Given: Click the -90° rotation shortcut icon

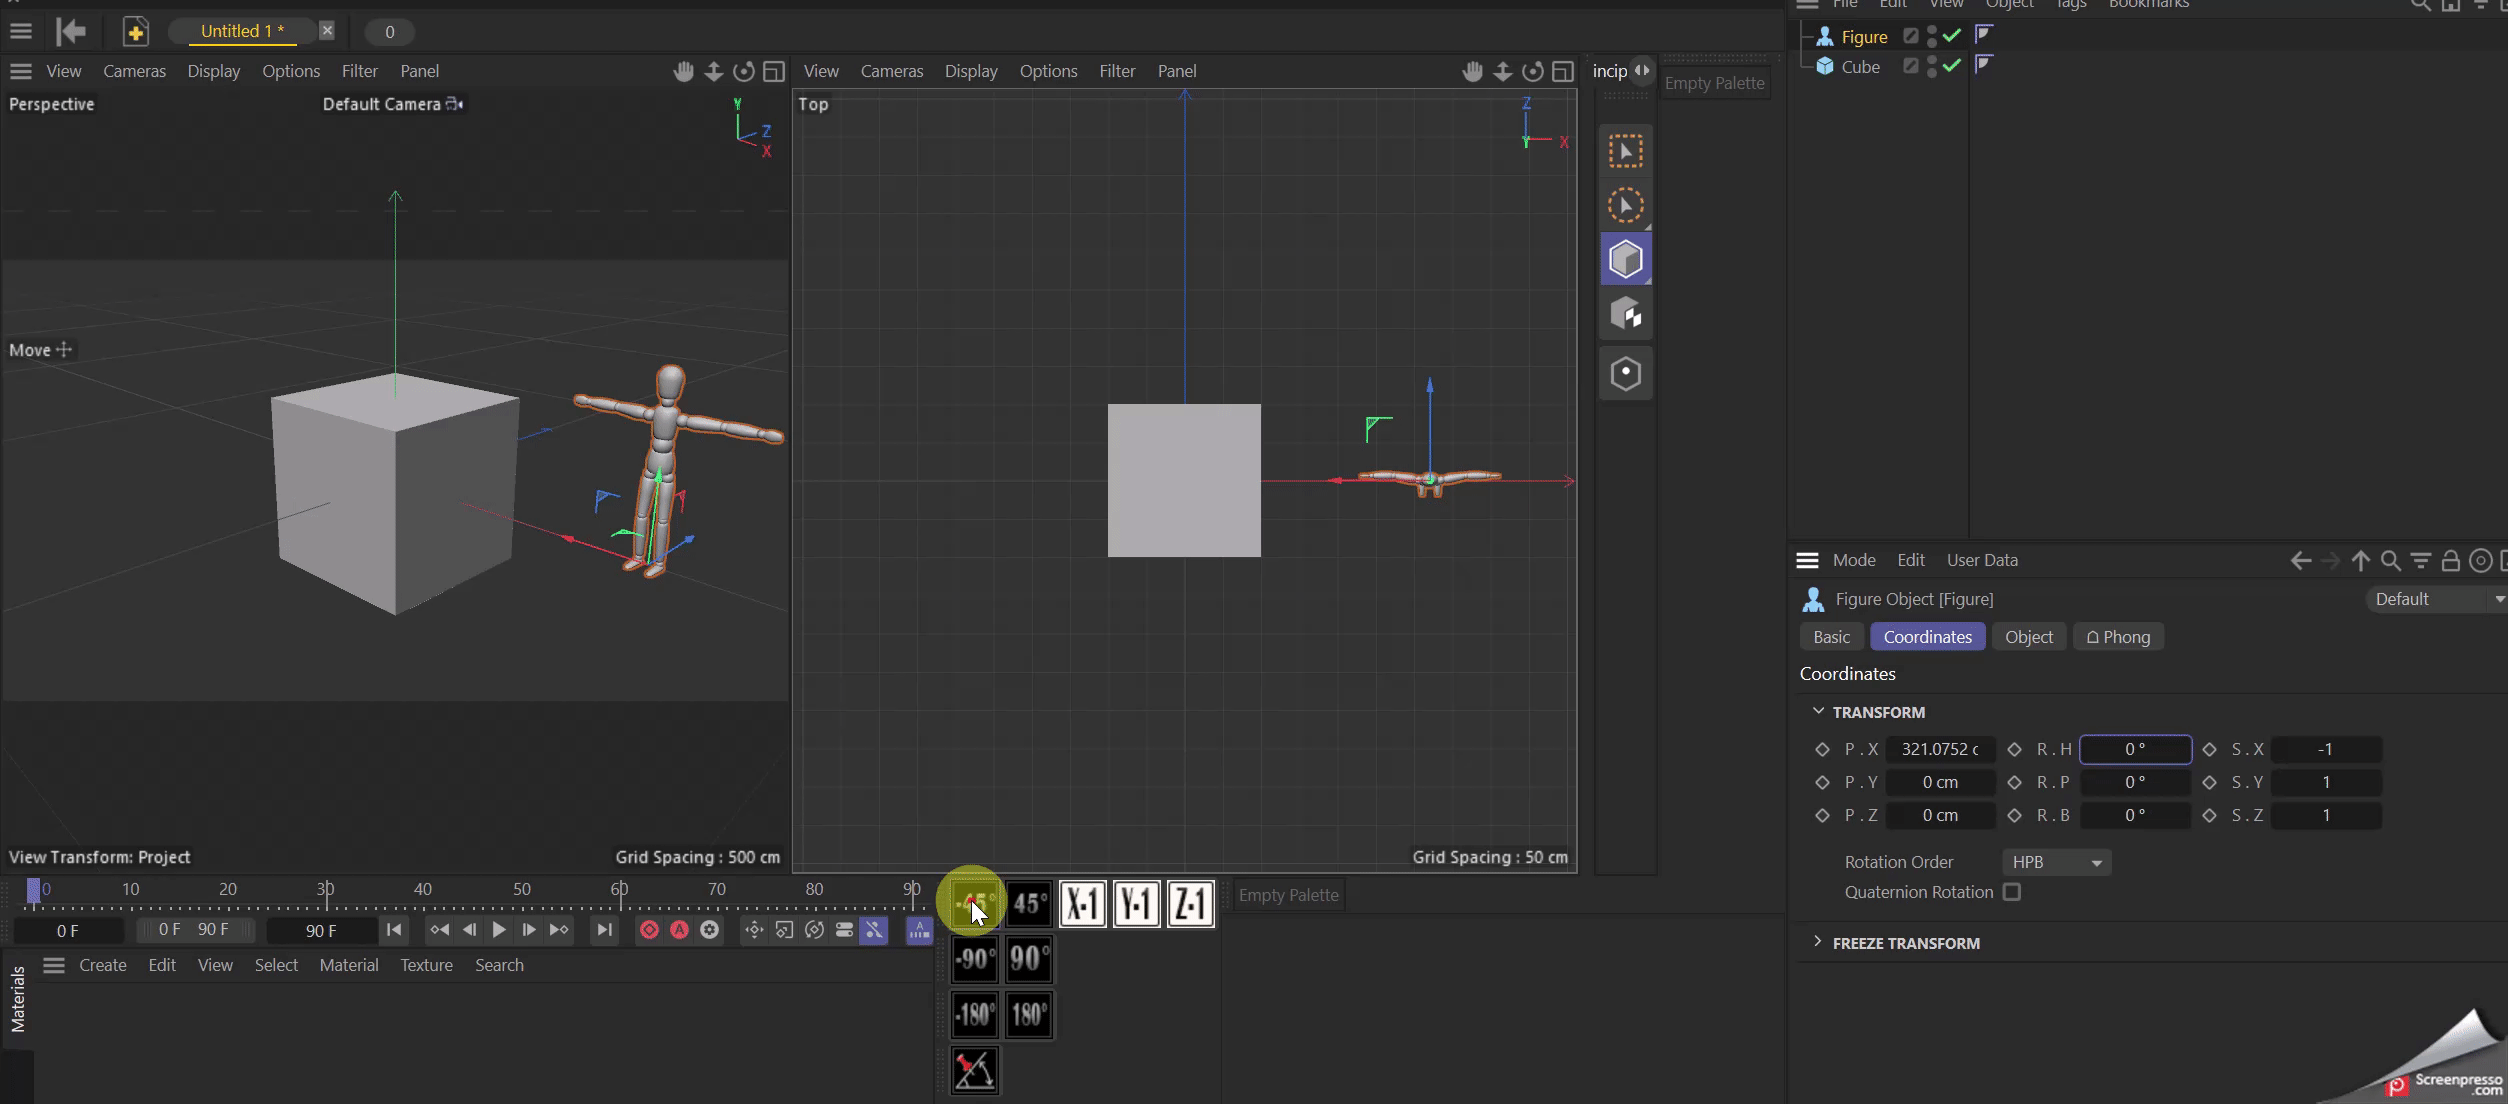Looking at the screenshot, I should (x=974, y=959).
